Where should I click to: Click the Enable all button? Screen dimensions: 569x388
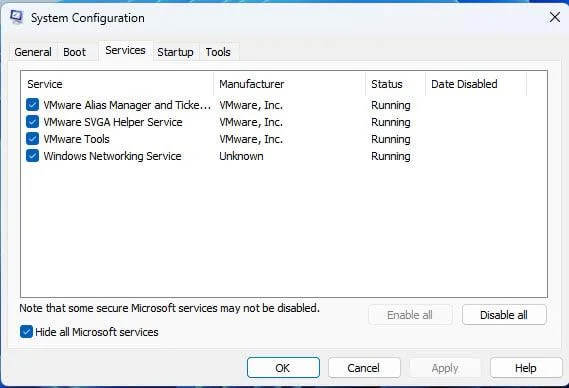click(x=410, y=315)
